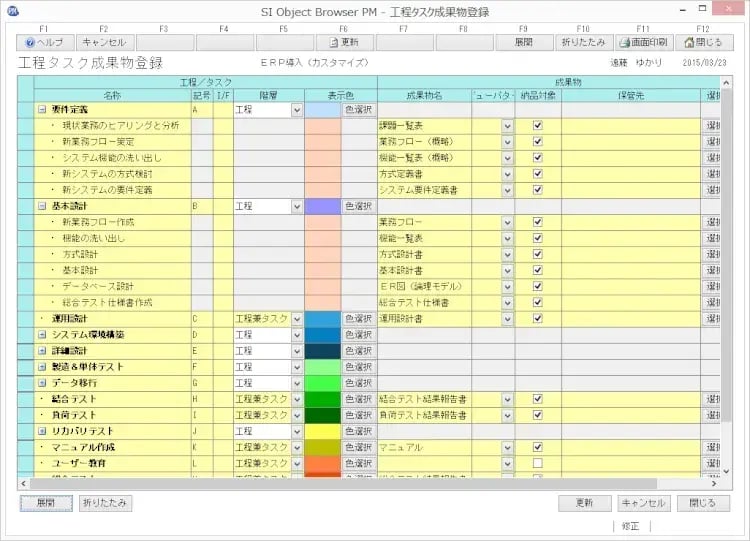This screenshot has height=541, width=750.
Task: Open the dropdown beside 業務フロー（概略）
Action: pos(507,142)
